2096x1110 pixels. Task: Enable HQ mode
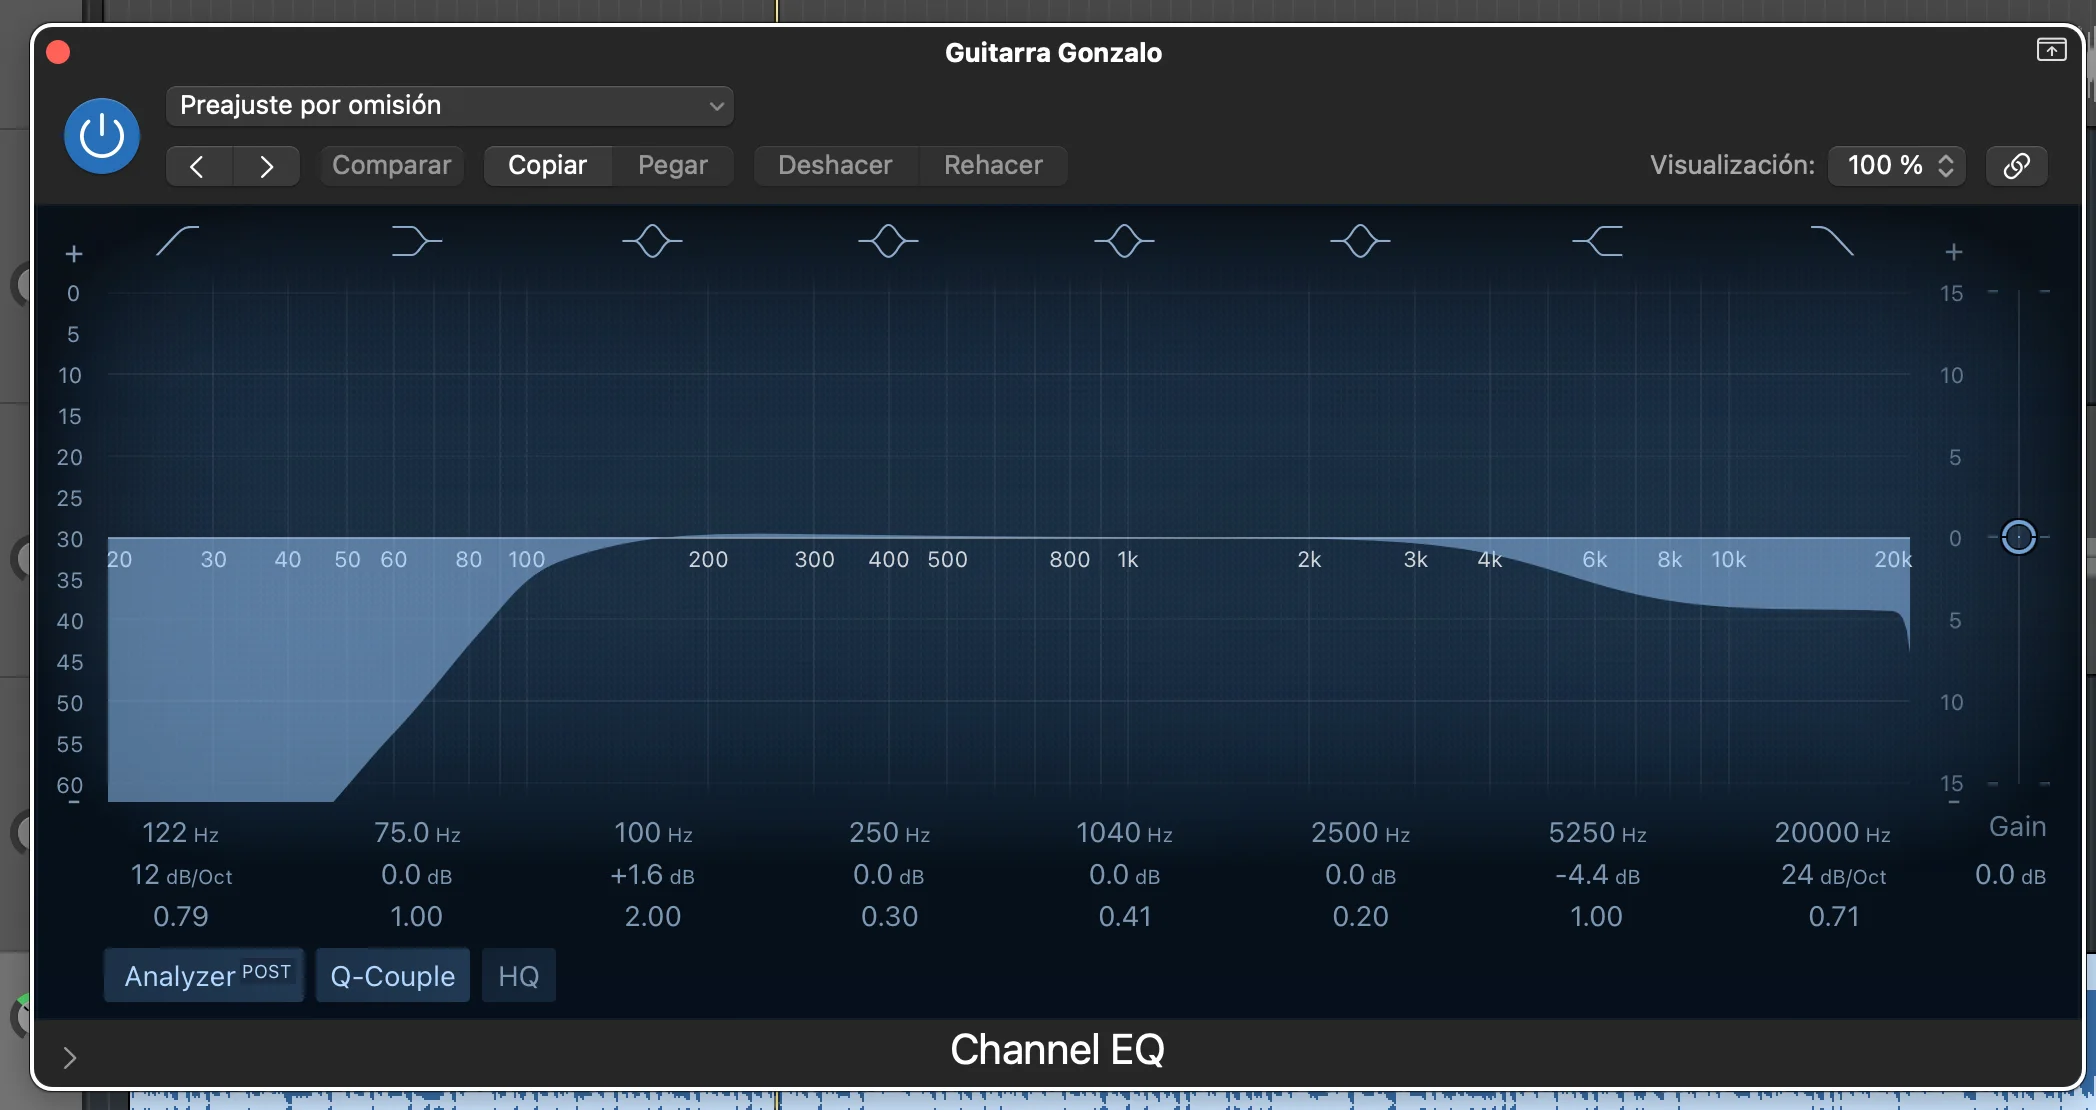click(x=518, y=976)
